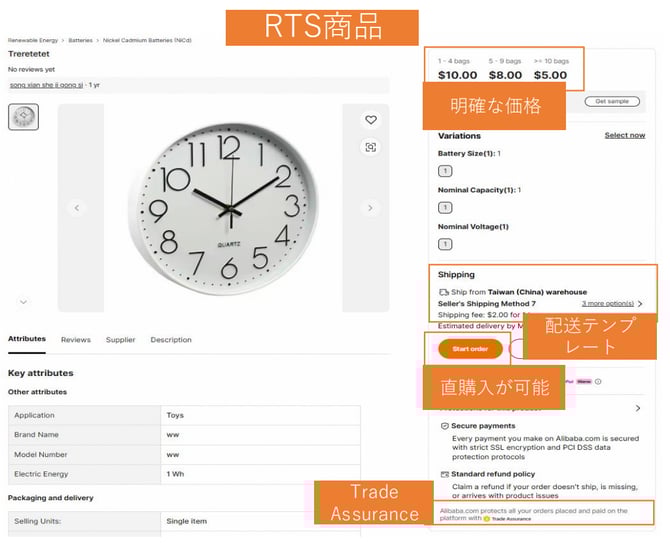
Task: Click the Standard refund policy icon
Action: 444,474
